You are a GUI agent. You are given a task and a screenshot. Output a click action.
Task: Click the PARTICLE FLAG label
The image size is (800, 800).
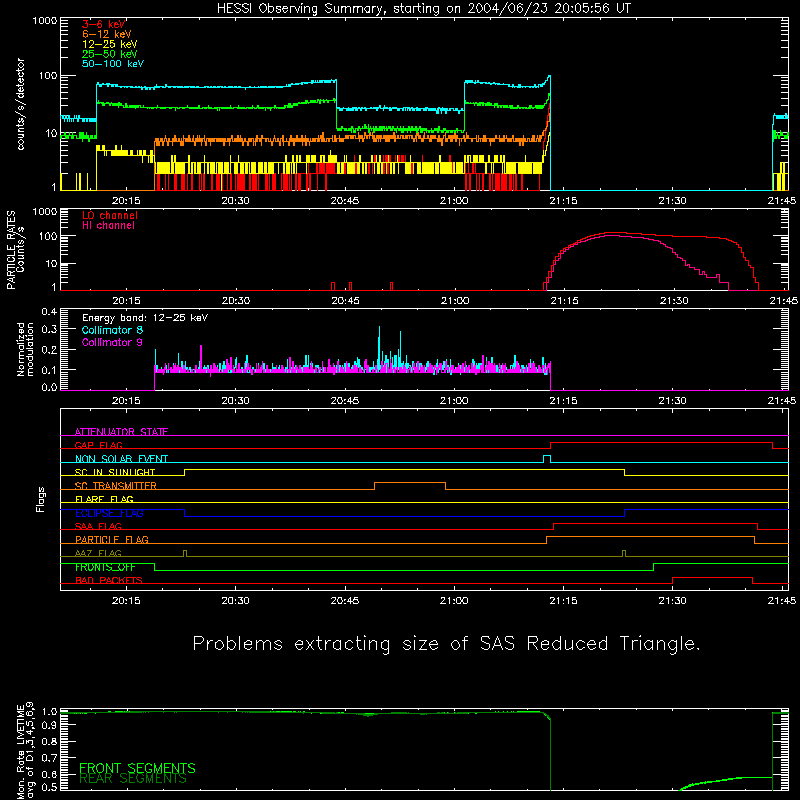click(112, 539)
